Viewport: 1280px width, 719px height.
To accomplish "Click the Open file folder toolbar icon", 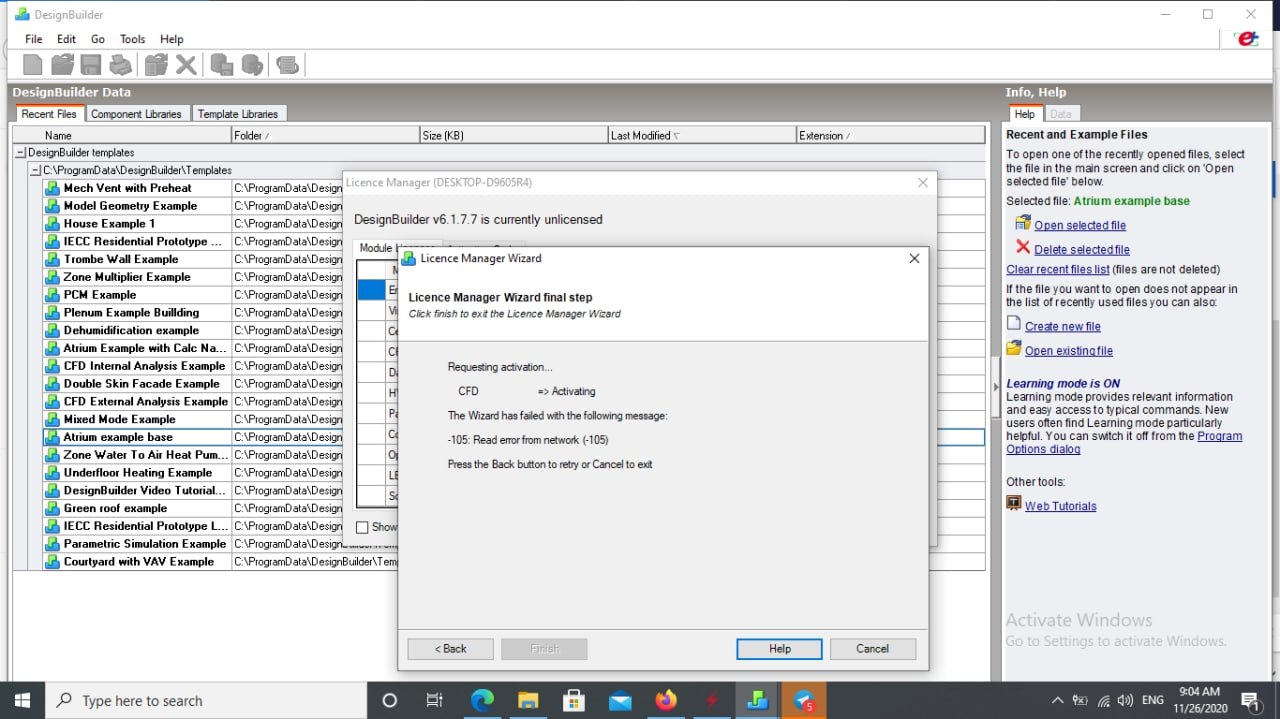I will click(x=63, y=65).
